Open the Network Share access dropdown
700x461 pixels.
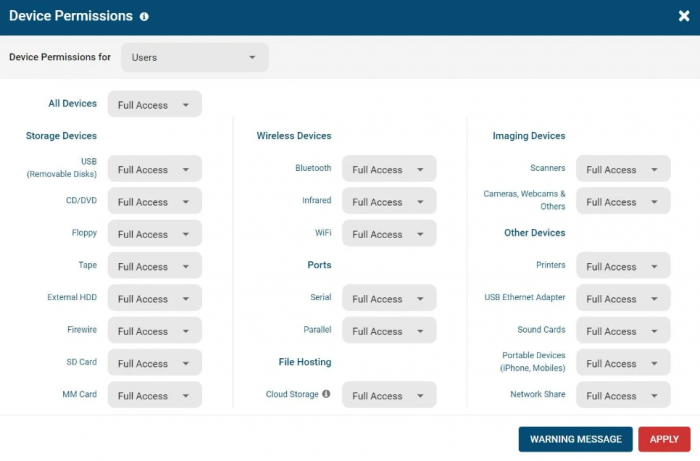point(623,395)
